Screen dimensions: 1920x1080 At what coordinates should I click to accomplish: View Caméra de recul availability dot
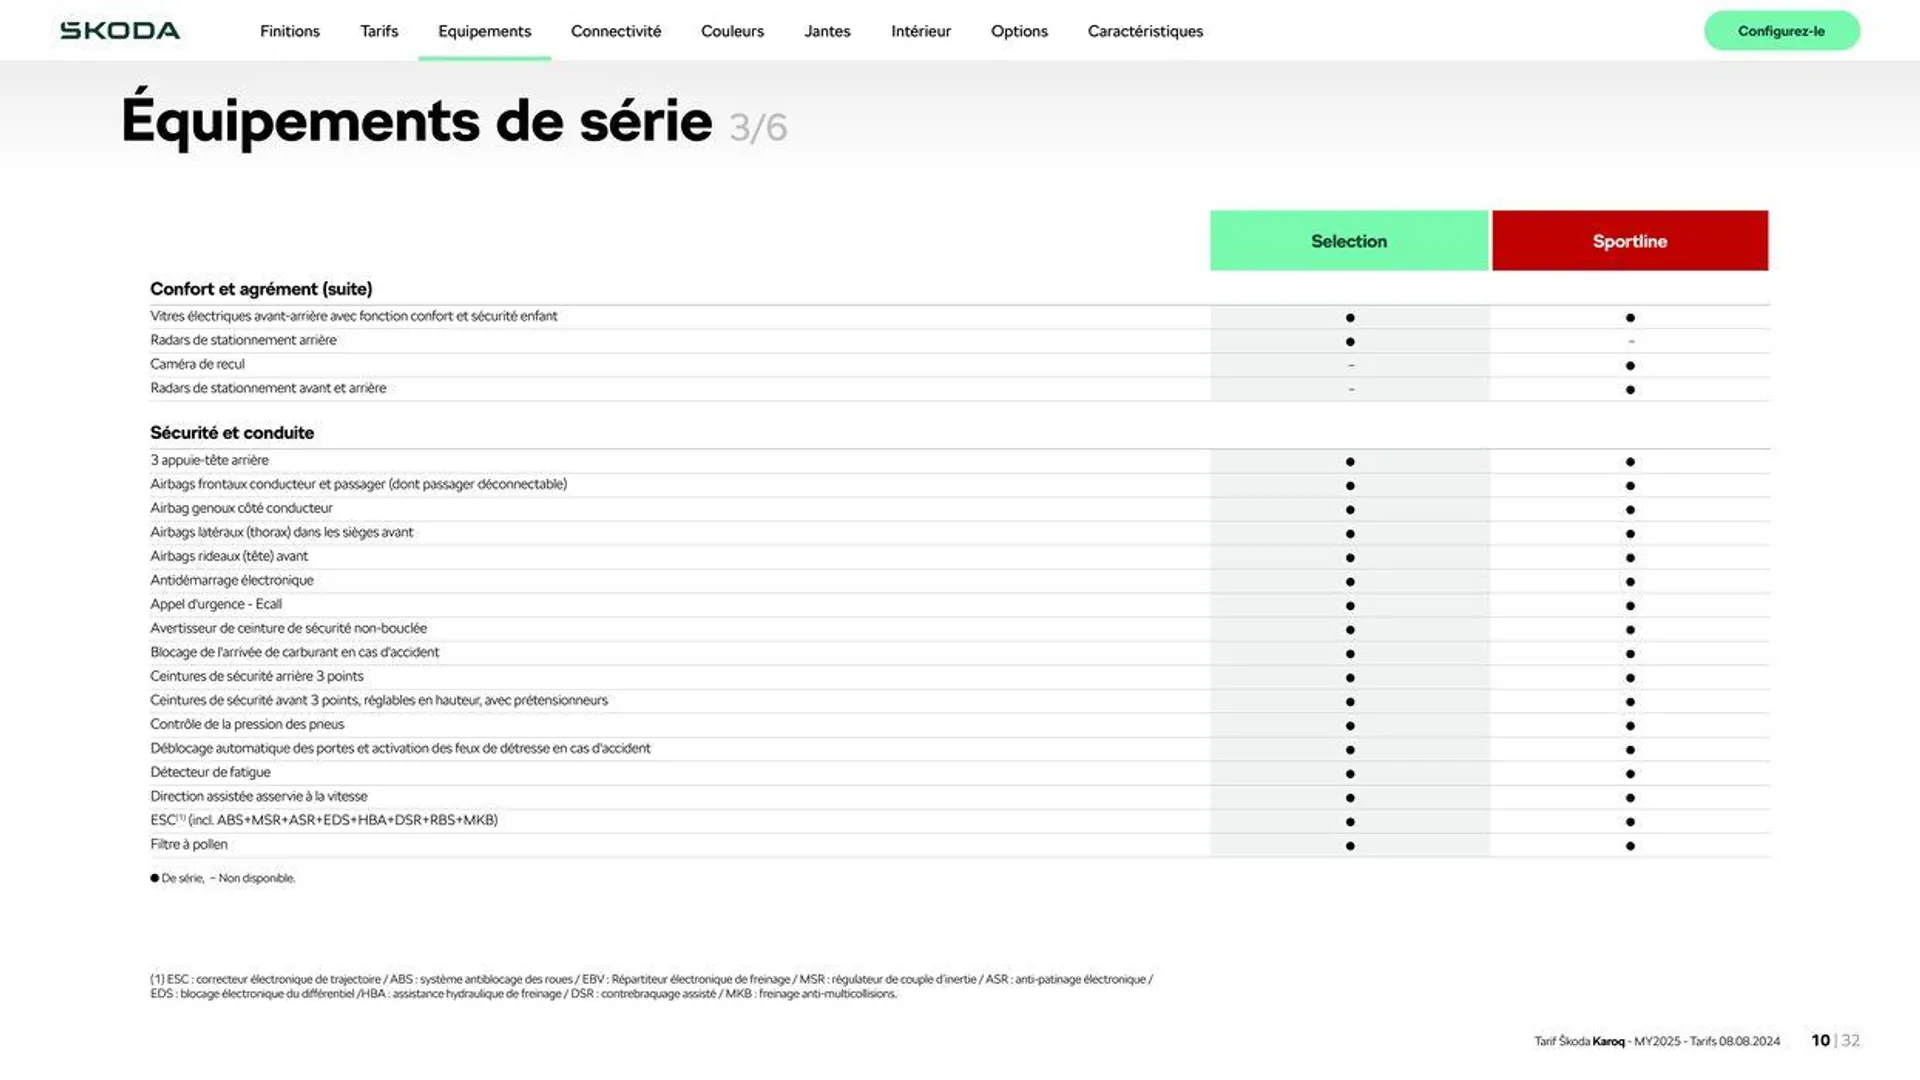[x=1629, y=364]
